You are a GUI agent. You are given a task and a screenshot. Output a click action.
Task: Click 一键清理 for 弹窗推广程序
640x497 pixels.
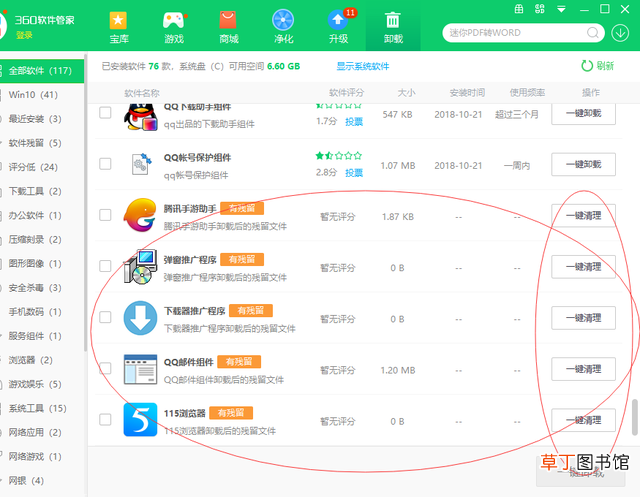583,267
